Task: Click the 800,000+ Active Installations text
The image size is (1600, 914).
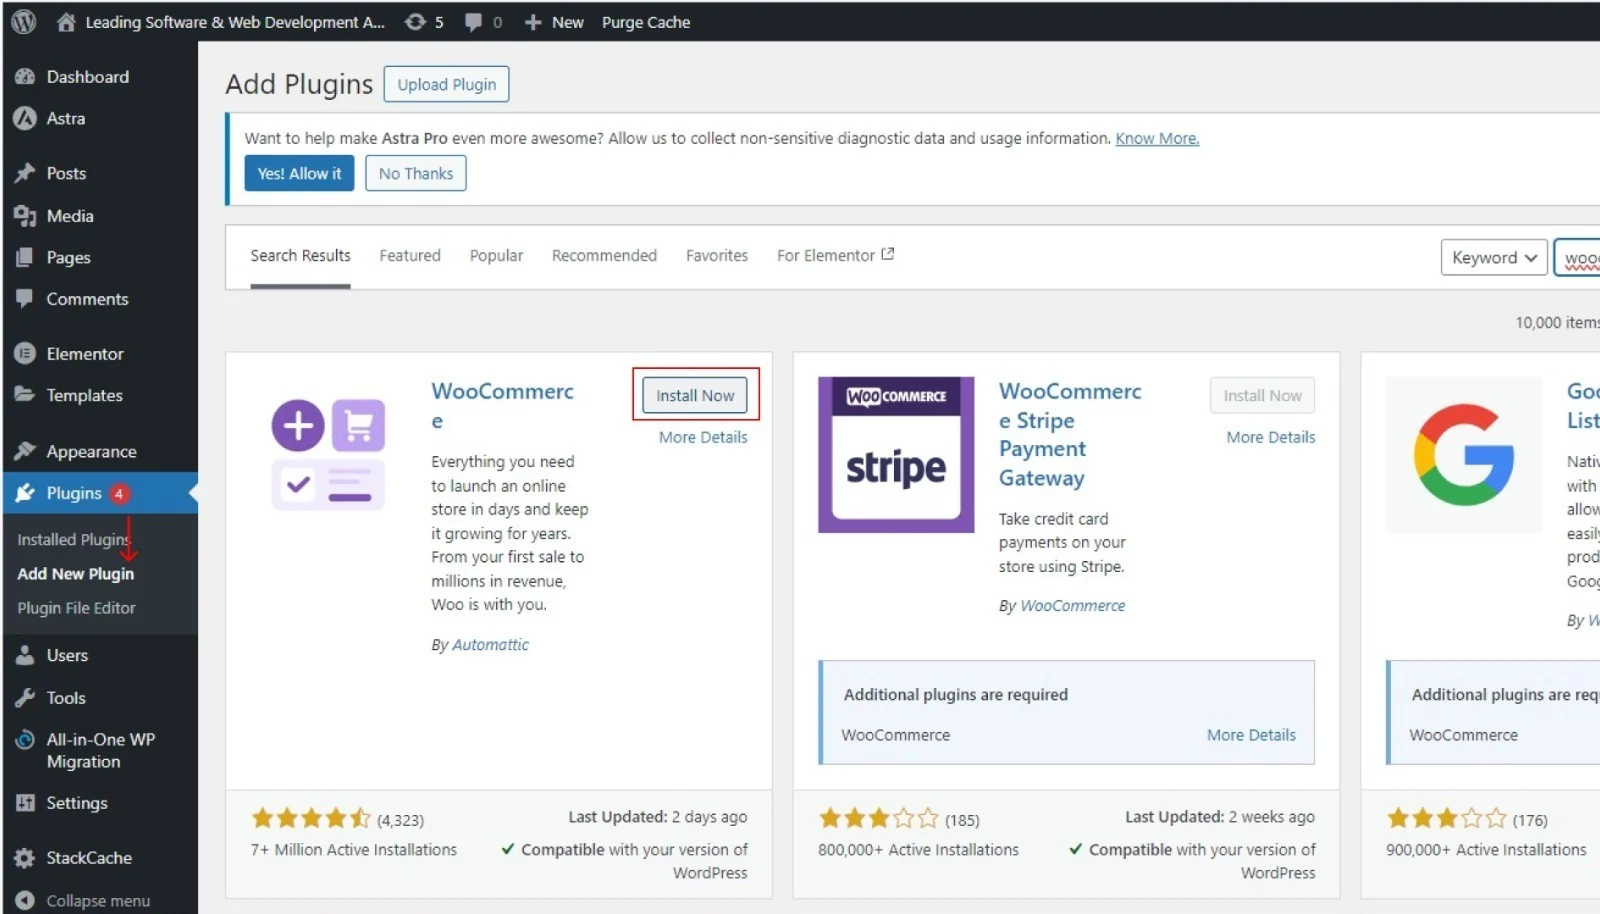Action: (x=918, y=849)
